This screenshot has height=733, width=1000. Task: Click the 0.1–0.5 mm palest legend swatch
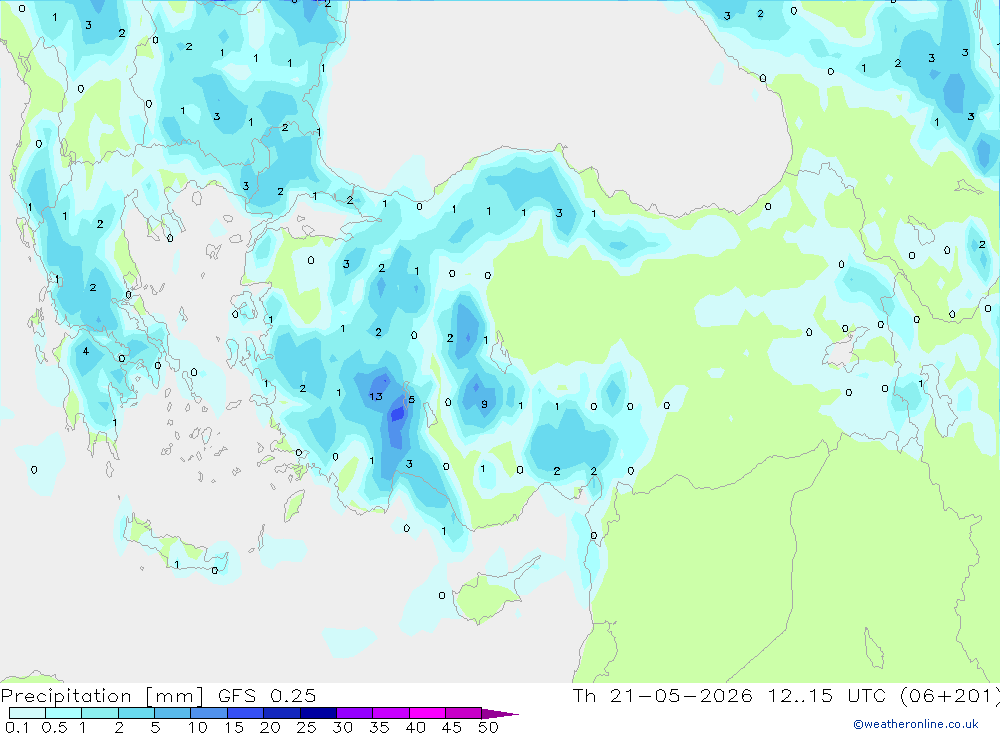tap(27, 713)
